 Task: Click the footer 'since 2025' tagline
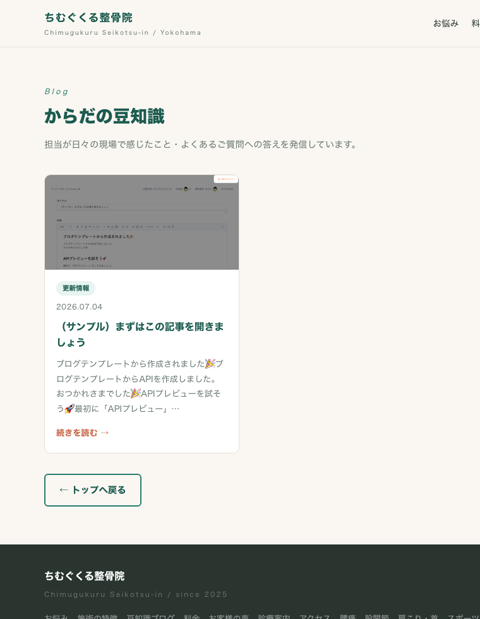[136, 594]
